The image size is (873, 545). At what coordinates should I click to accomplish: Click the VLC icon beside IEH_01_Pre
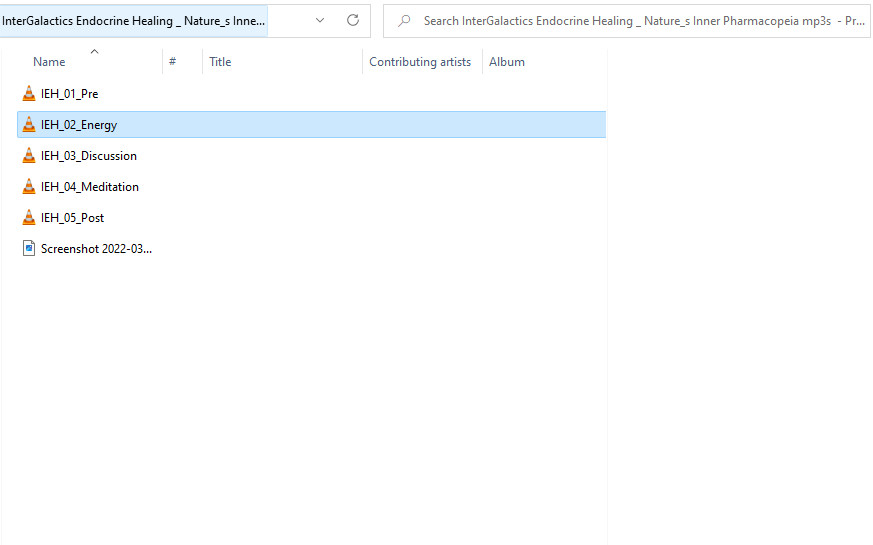(29, 94)
